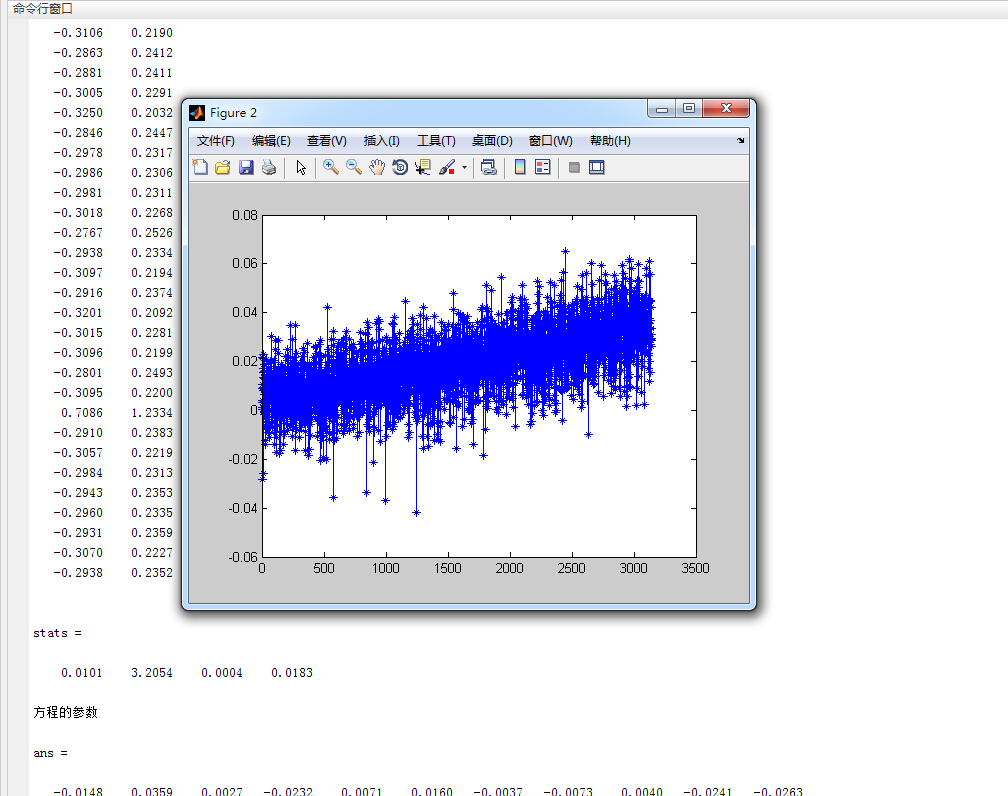
Task: Activate the Zoom Out tool
Action: [354, 168]
